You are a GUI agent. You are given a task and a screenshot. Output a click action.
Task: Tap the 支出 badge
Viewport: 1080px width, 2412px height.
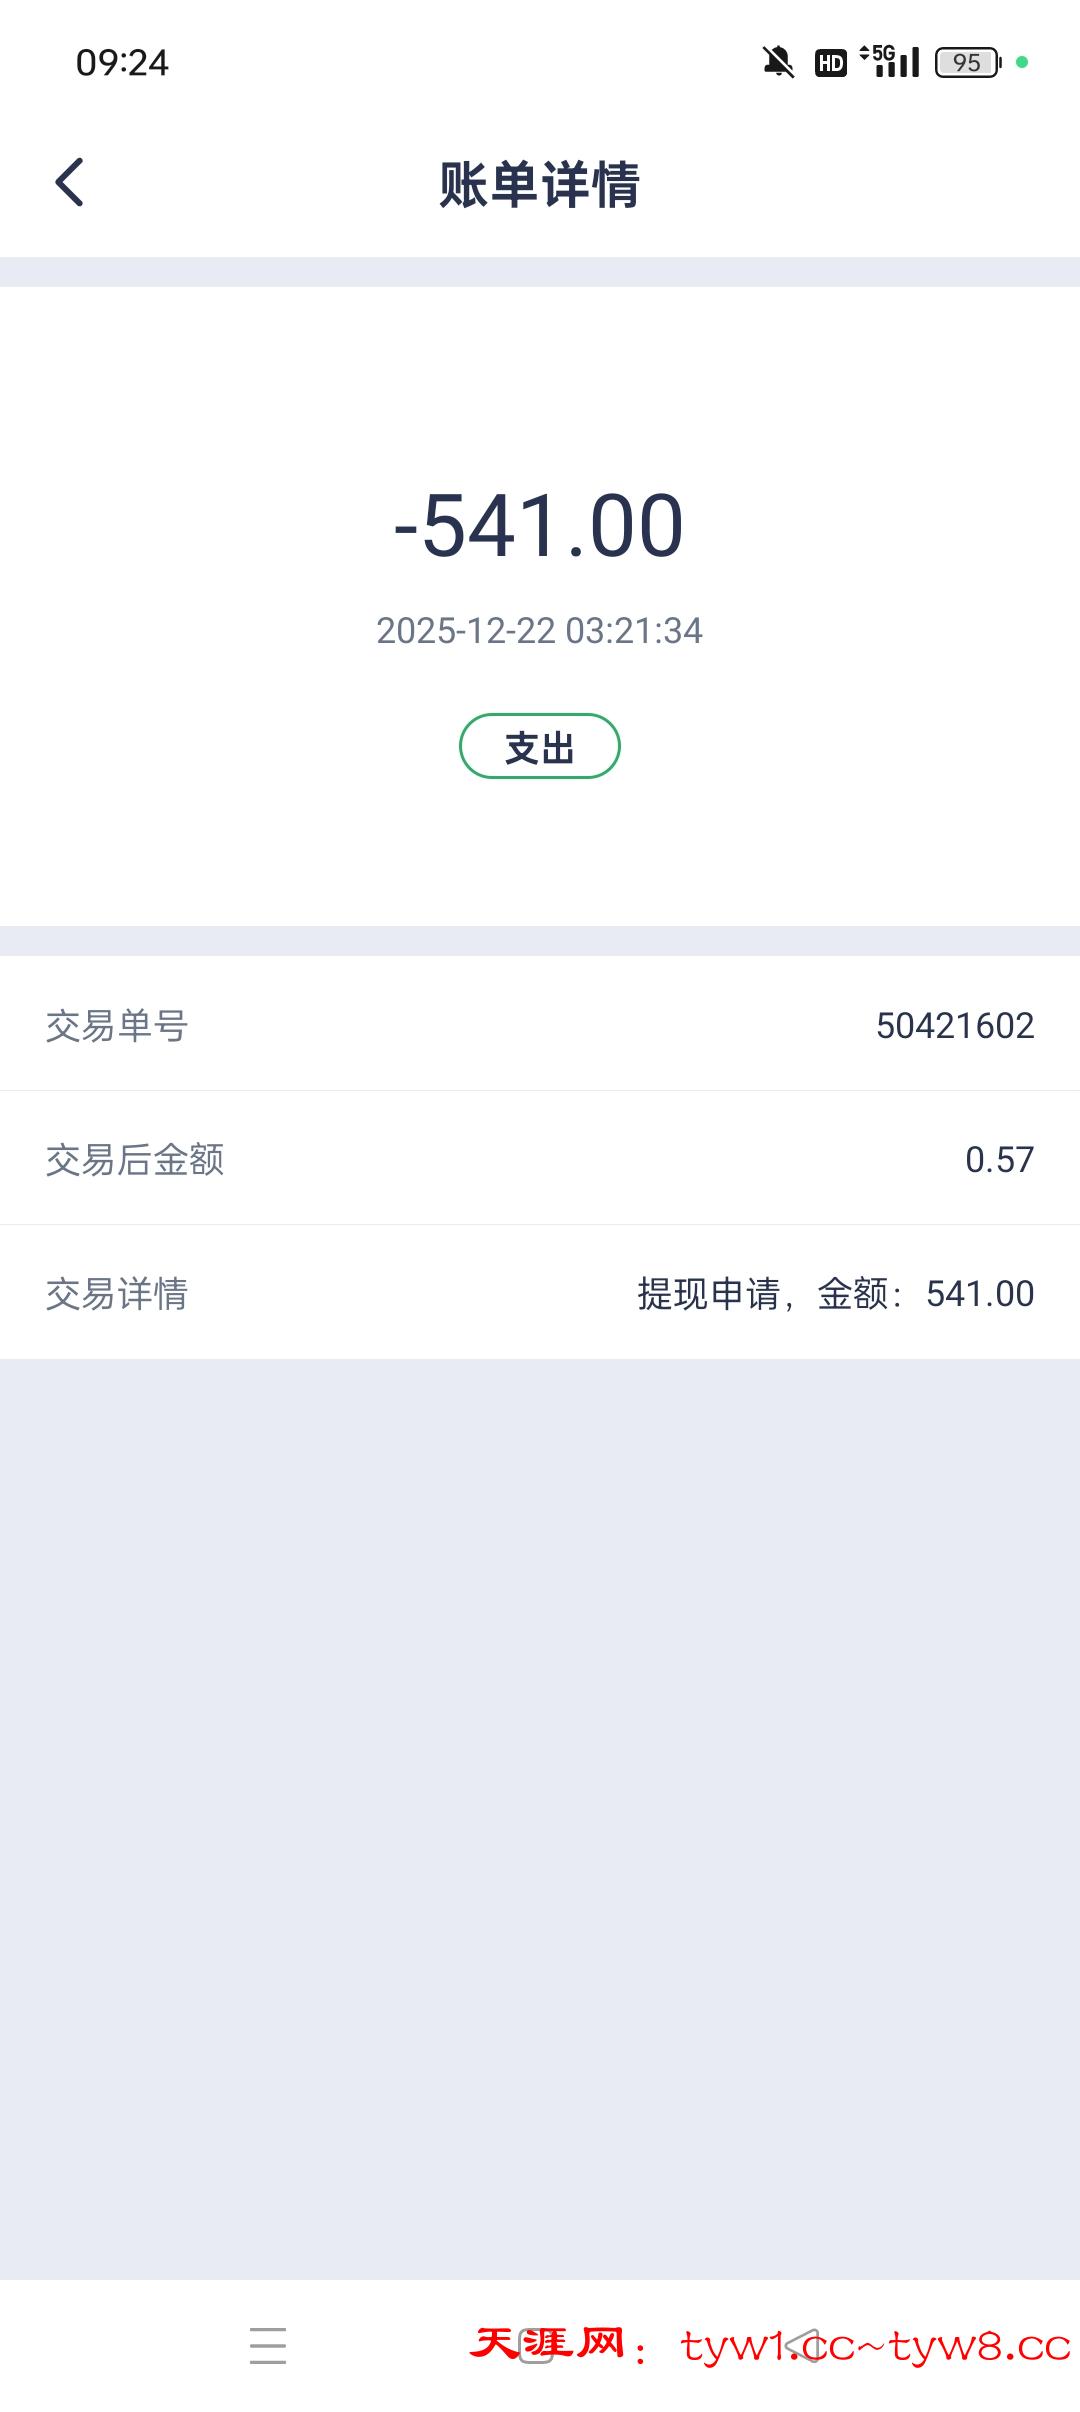540,747
